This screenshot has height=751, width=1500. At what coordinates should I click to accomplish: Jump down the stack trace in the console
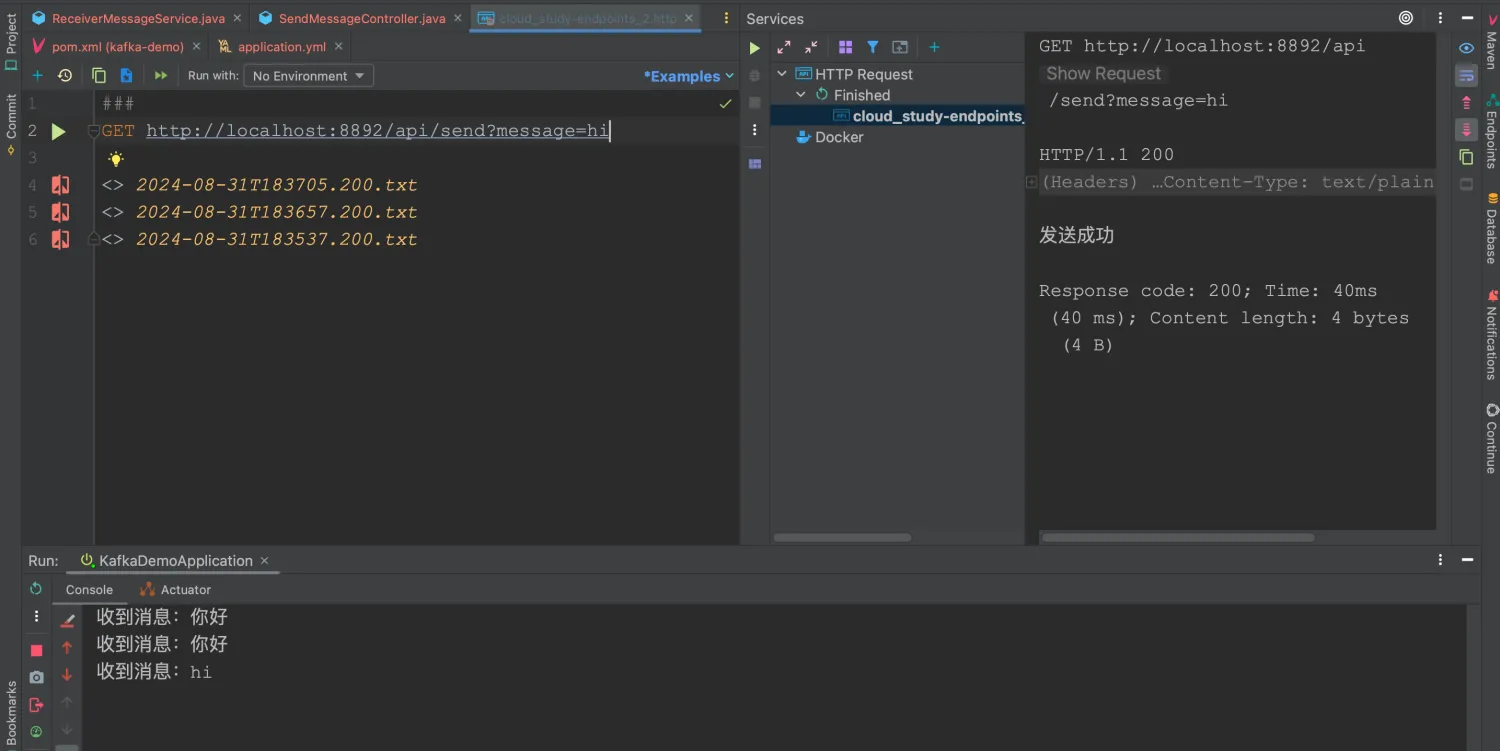67,675
